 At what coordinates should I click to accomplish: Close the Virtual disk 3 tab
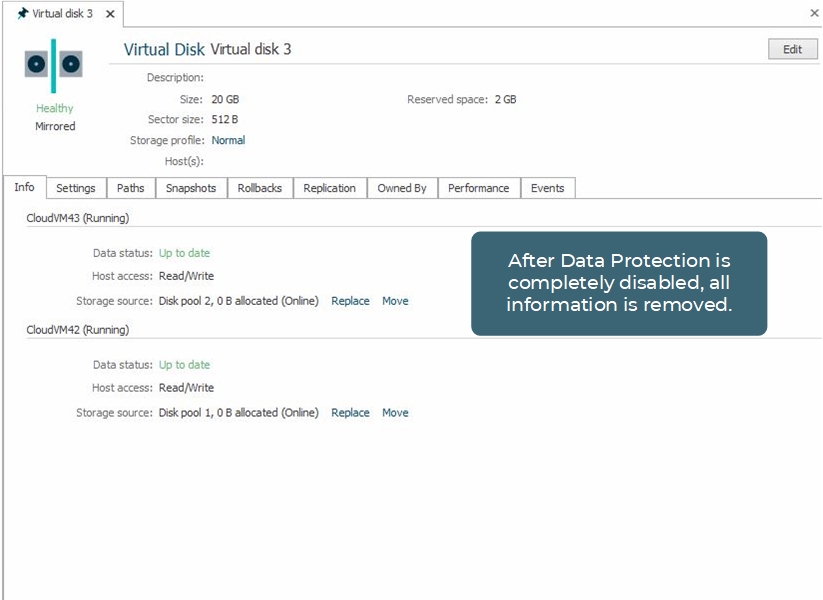pos(111,14)
